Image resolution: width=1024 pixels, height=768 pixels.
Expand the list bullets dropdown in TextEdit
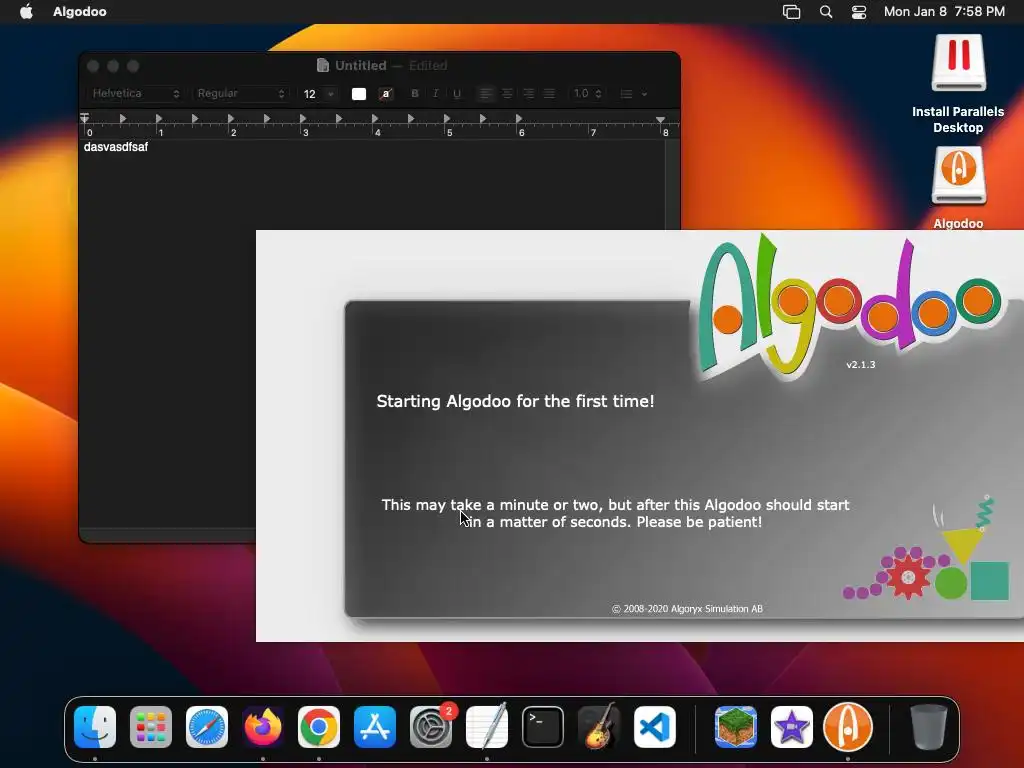pos(633,94)
